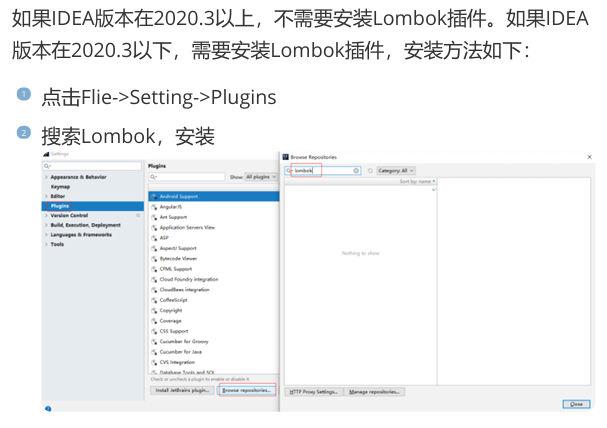607x428 pixels.
Task: Click the Android Support plugin icon
Action: pyautogui.click(x=154, y=197)
